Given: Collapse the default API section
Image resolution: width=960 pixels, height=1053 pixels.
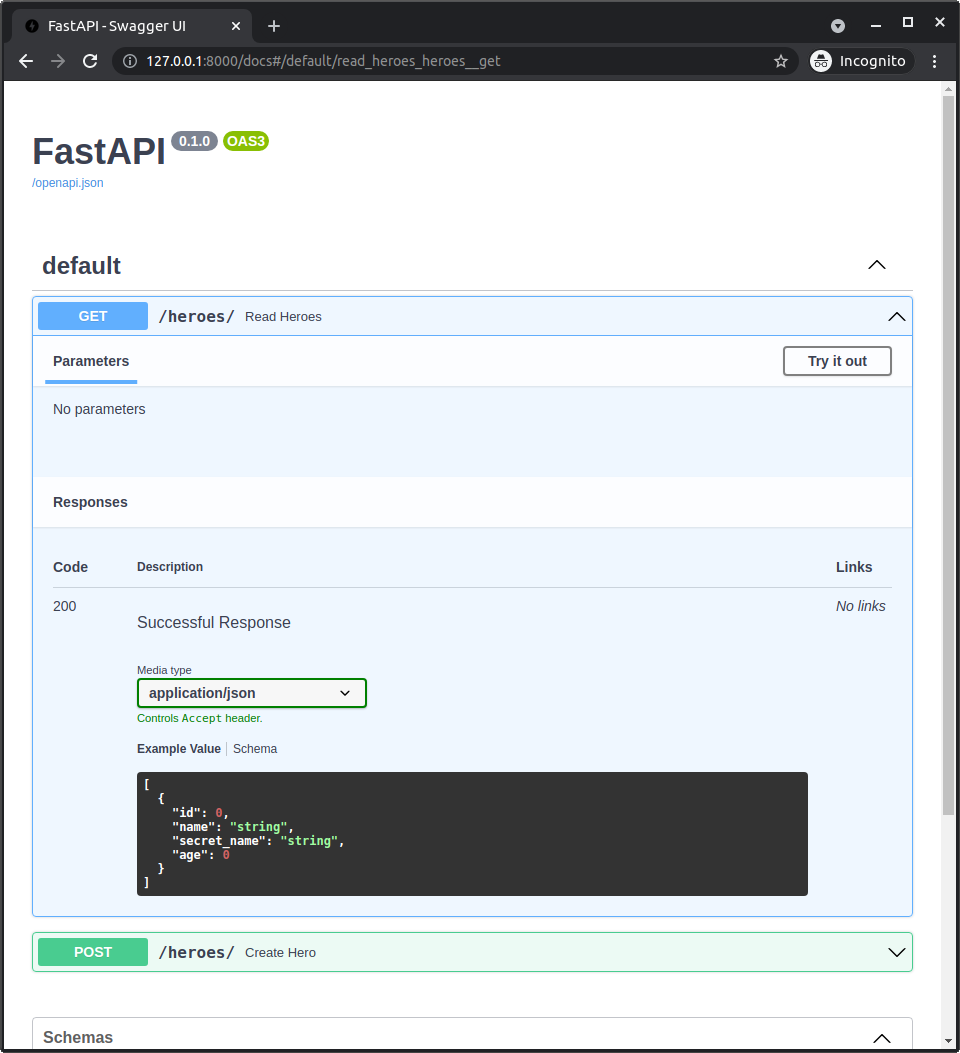Looking at the screenshot, I should (877, 265).
